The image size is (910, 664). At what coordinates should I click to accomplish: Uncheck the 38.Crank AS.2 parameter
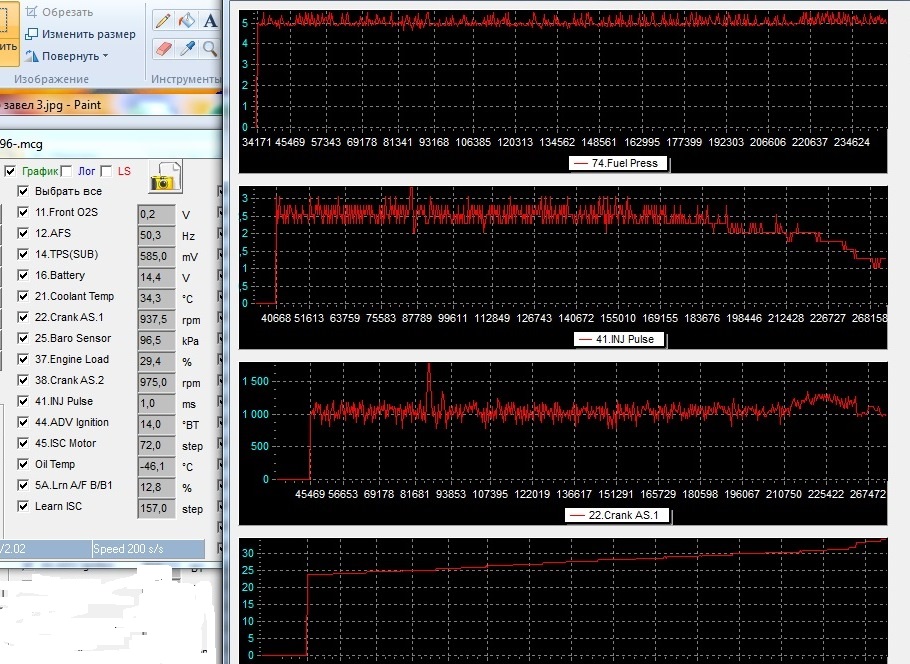[x=23, y=380]
